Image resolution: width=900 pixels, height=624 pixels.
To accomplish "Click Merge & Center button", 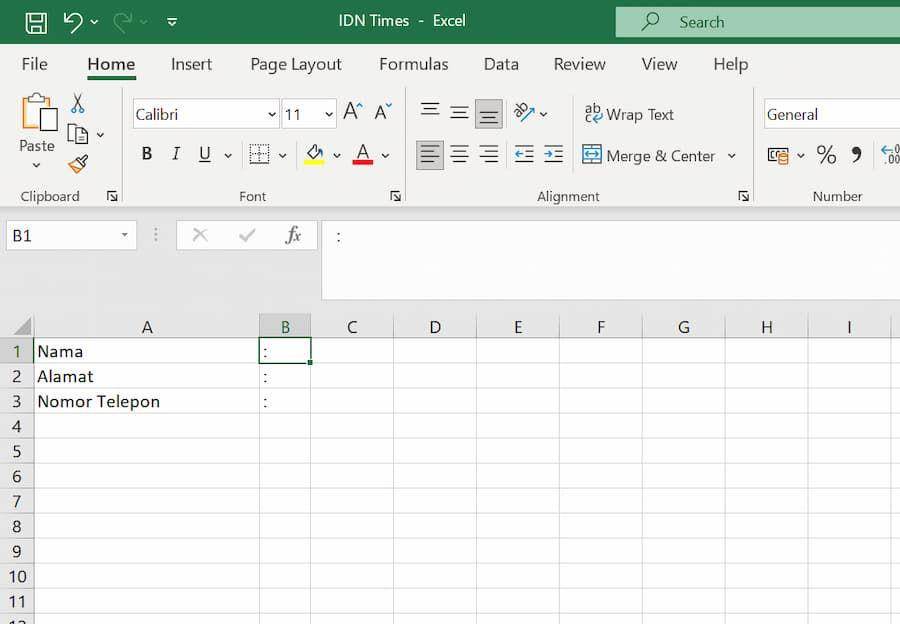I will pyautogui.click(x=649, y=156).
